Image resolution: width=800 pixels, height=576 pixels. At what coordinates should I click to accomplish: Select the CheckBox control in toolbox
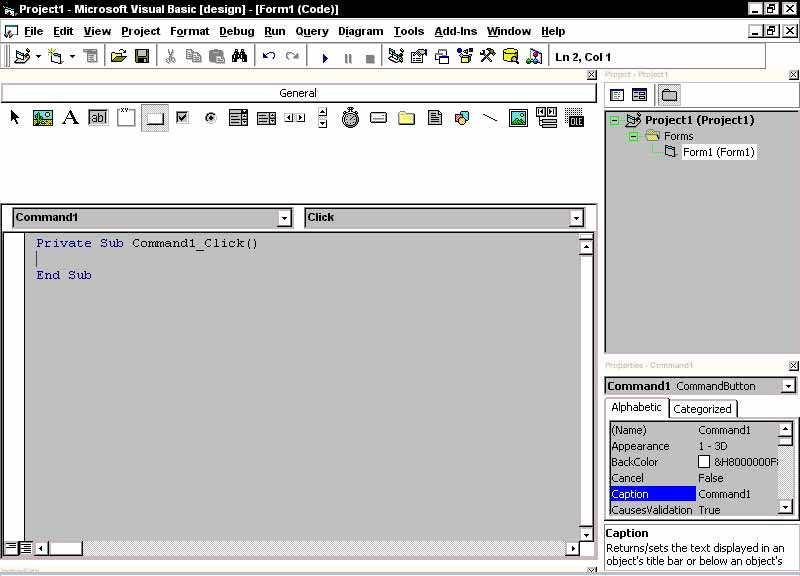(182, 118)
